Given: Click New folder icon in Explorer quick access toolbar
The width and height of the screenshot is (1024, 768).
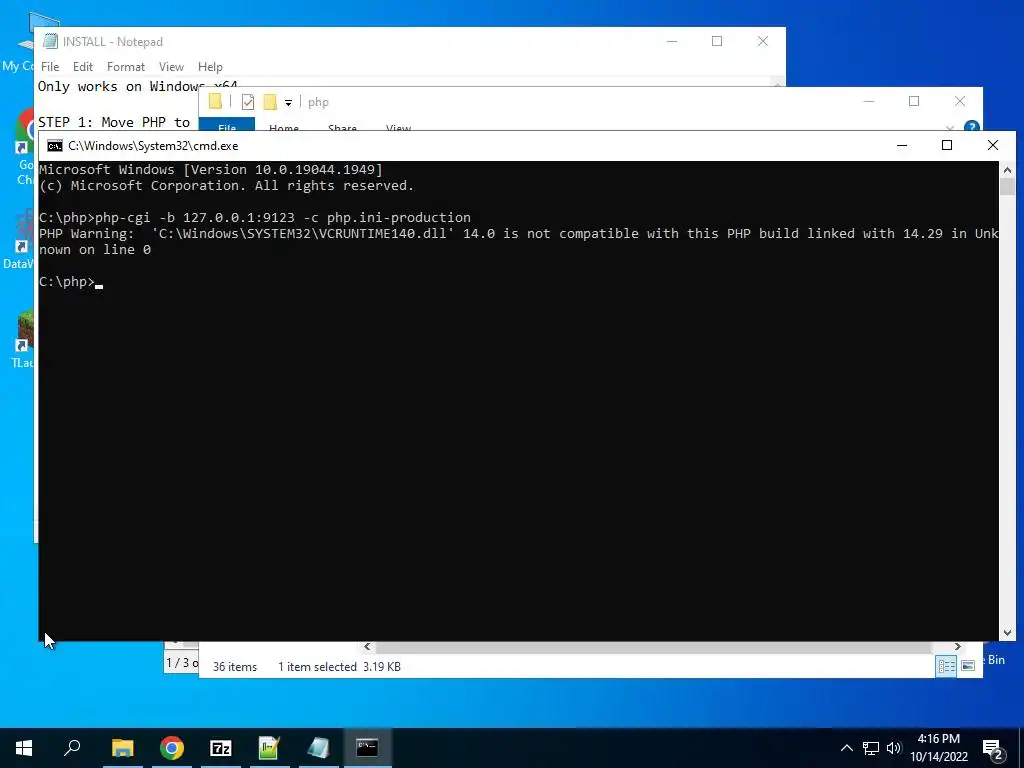Looking at the screenshot, I should [270, 102].
